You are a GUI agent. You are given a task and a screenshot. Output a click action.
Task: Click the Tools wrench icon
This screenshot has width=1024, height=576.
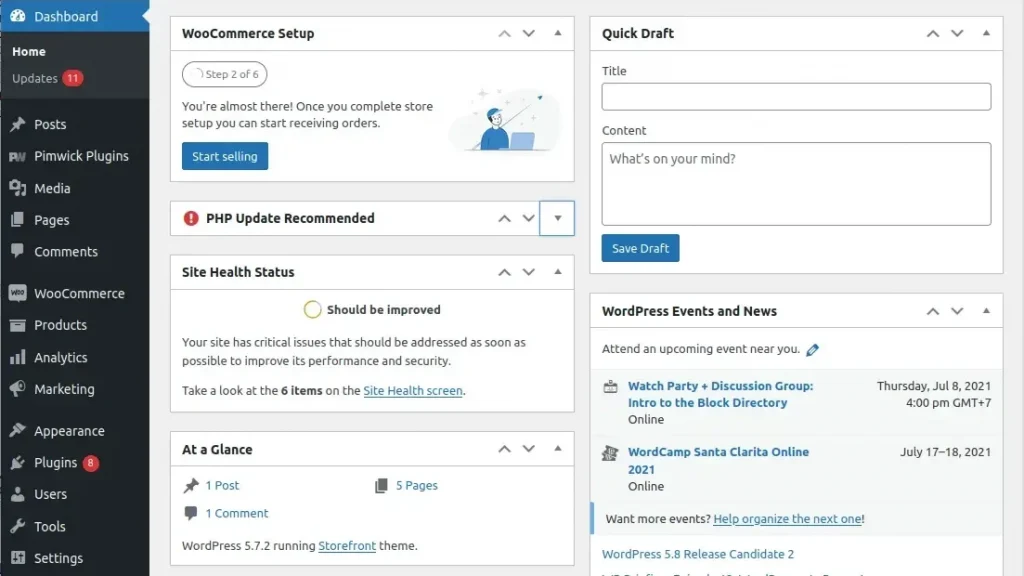pyautogui.click(x=18, y=526)
